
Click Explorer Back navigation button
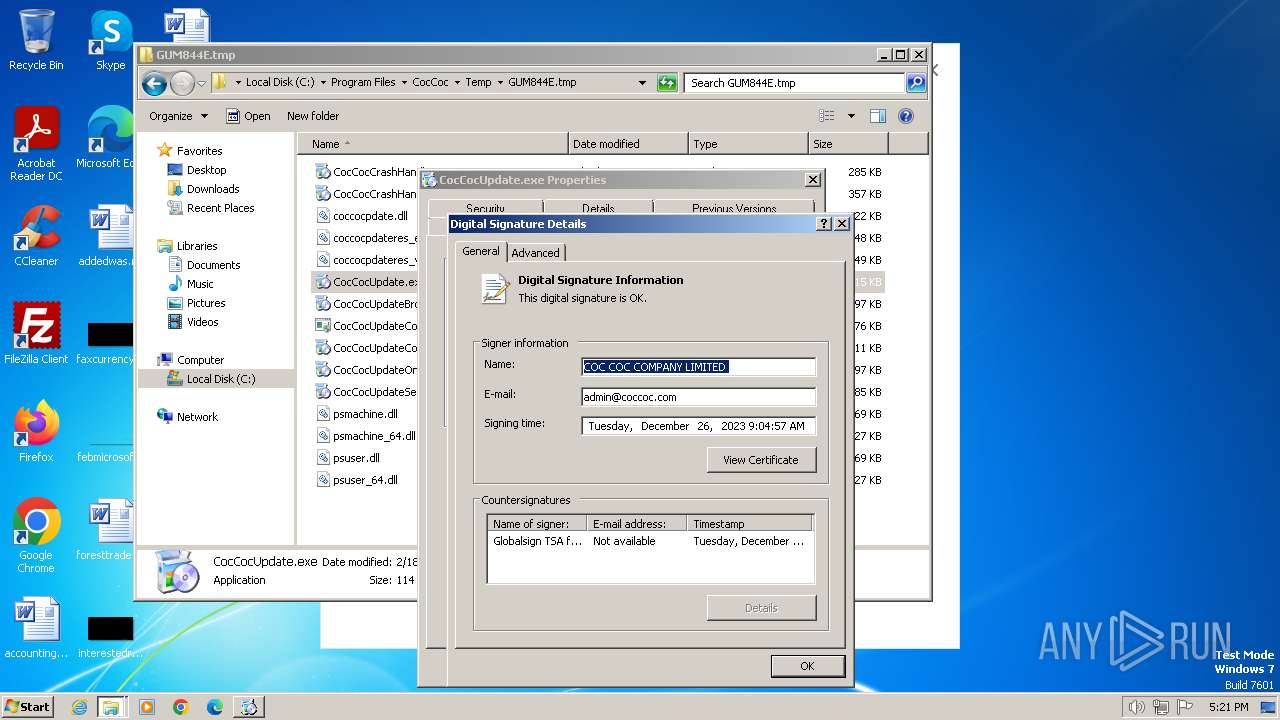click(154, 83)
